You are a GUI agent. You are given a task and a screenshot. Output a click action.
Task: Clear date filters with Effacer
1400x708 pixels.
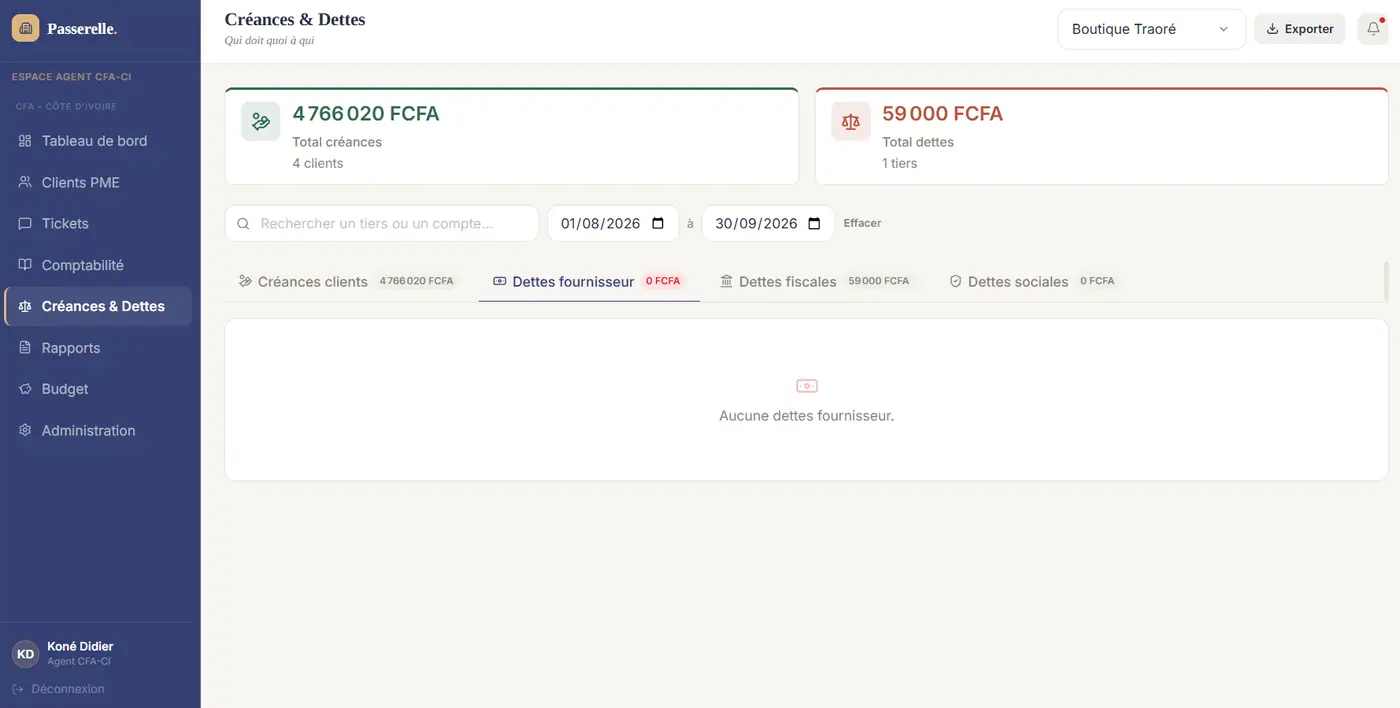pyautogui.click(x=862, y=224)
